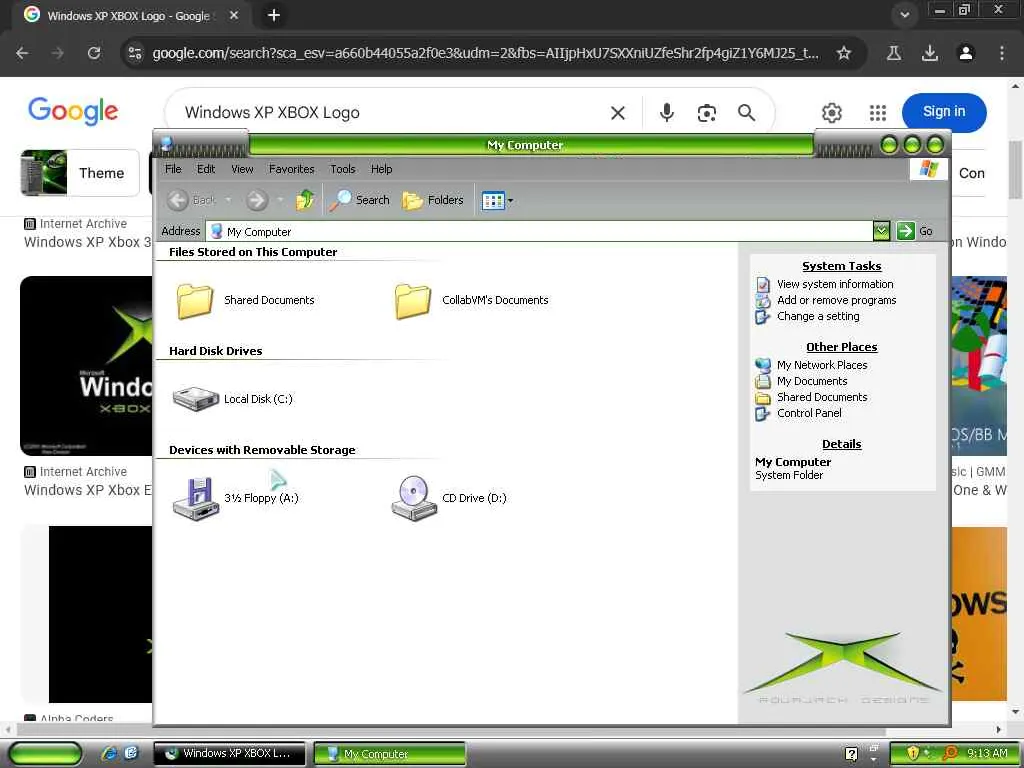
Task: Expand the Forward history dropdown arrow
Action: 280,200
